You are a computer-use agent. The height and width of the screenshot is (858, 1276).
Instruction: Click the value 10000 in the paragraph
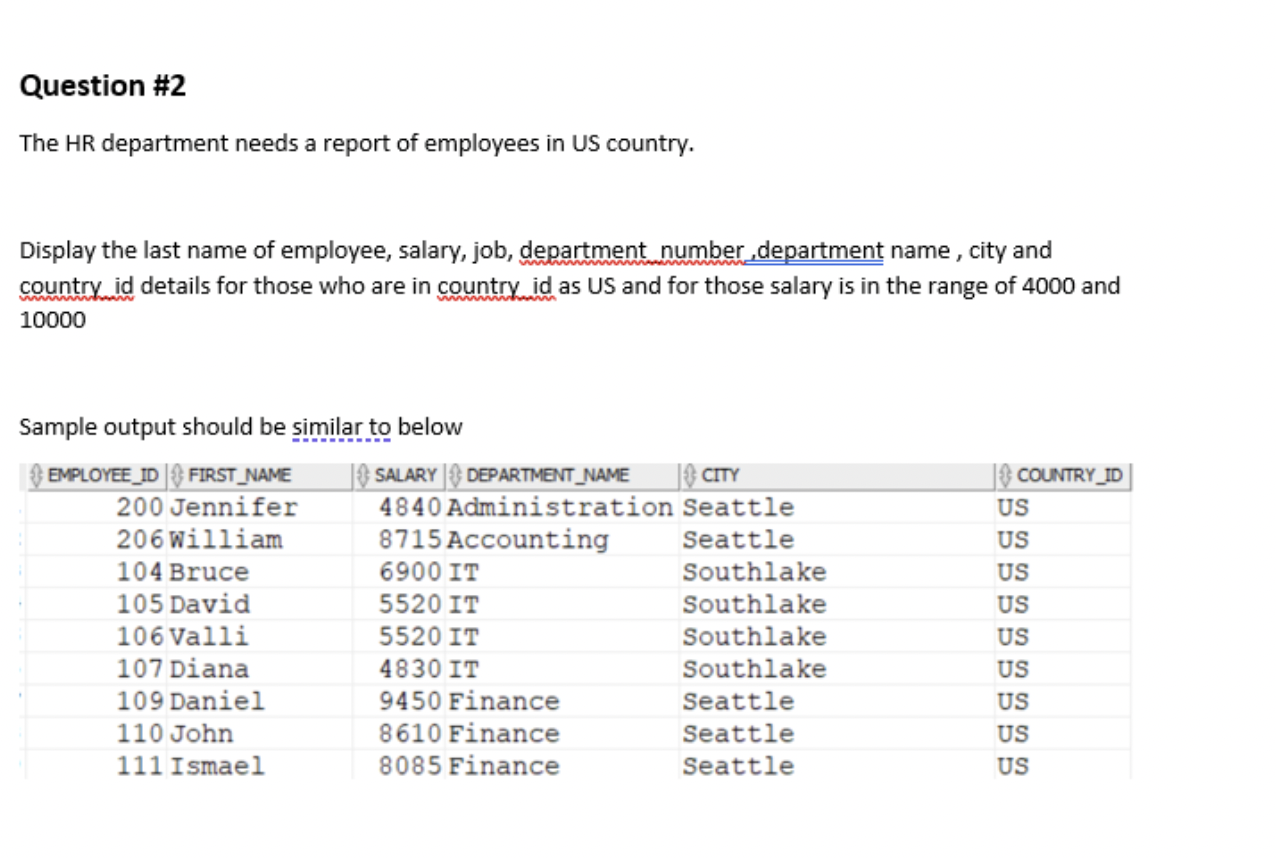click(52, 320)
